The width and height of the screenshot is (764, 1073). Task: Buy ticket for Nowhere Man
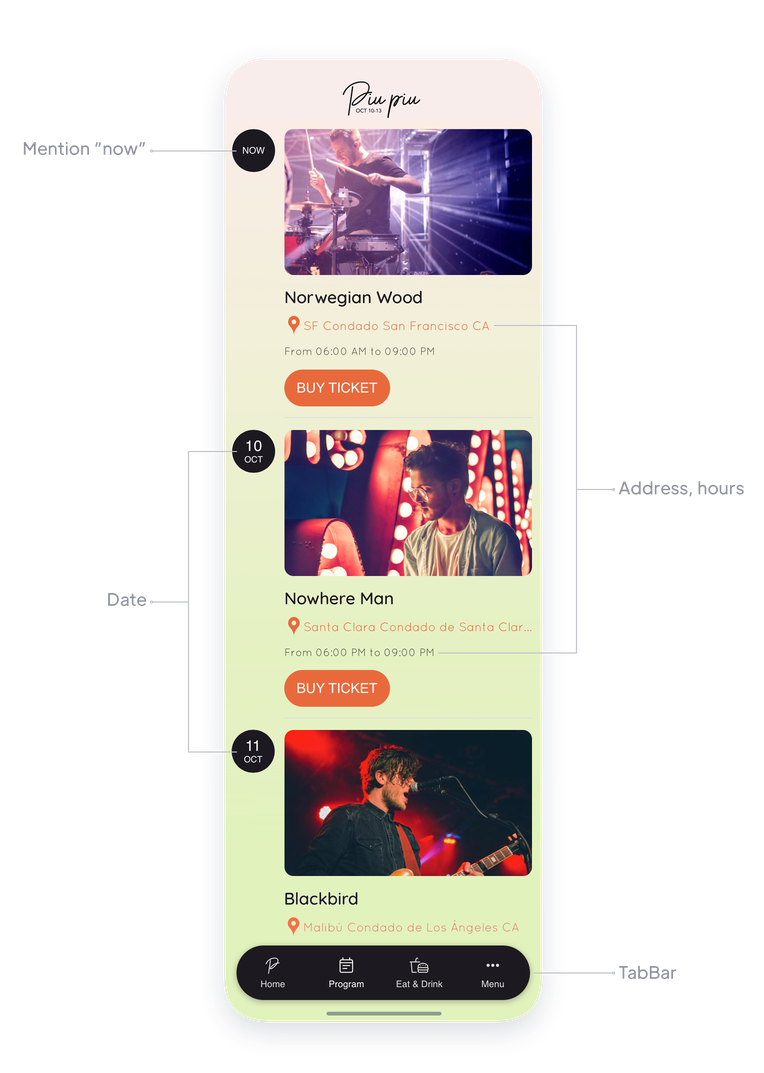pos(337,688)
